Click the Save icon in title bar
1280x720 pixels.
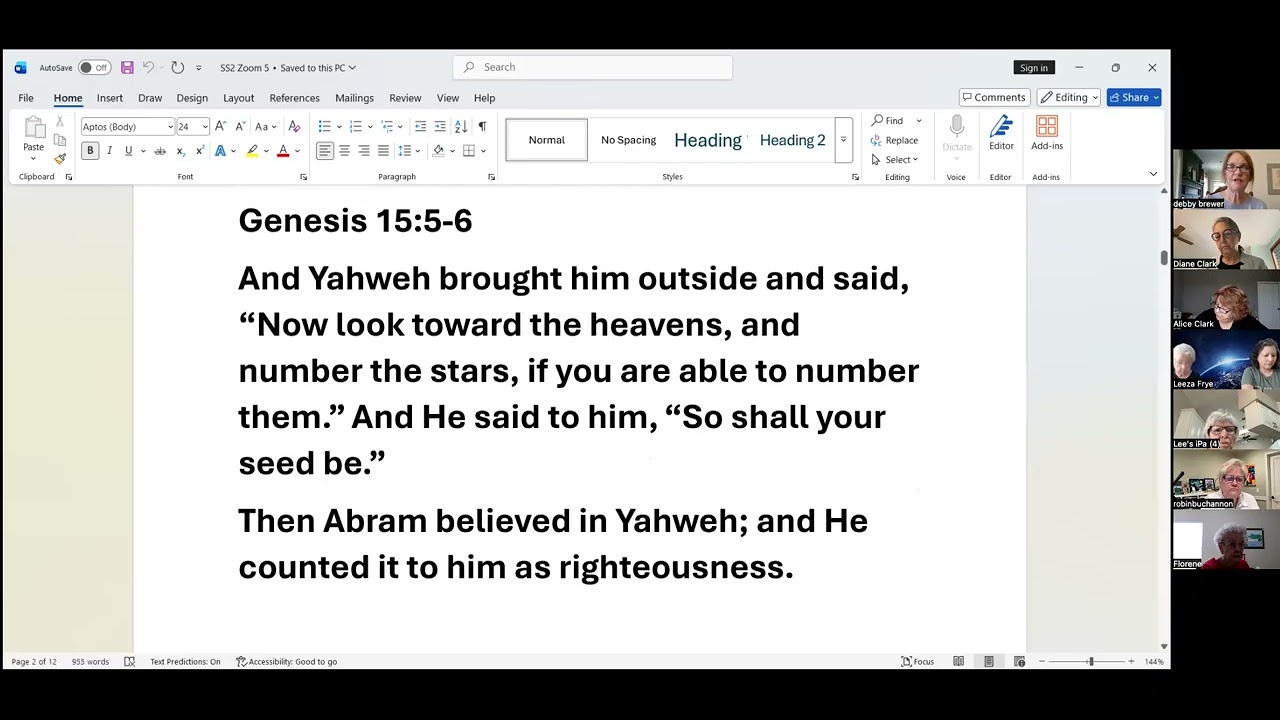point(127,67)
